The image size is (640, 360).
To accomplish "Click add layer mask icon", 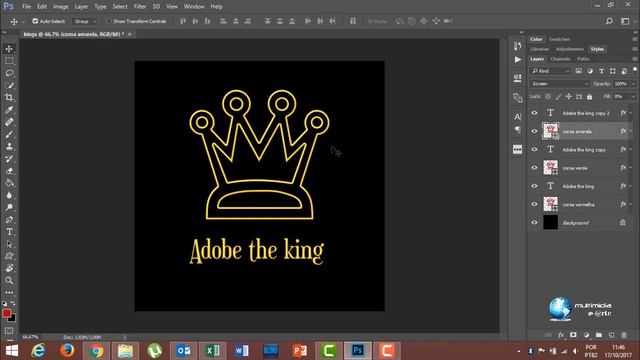I will point(573,335).
